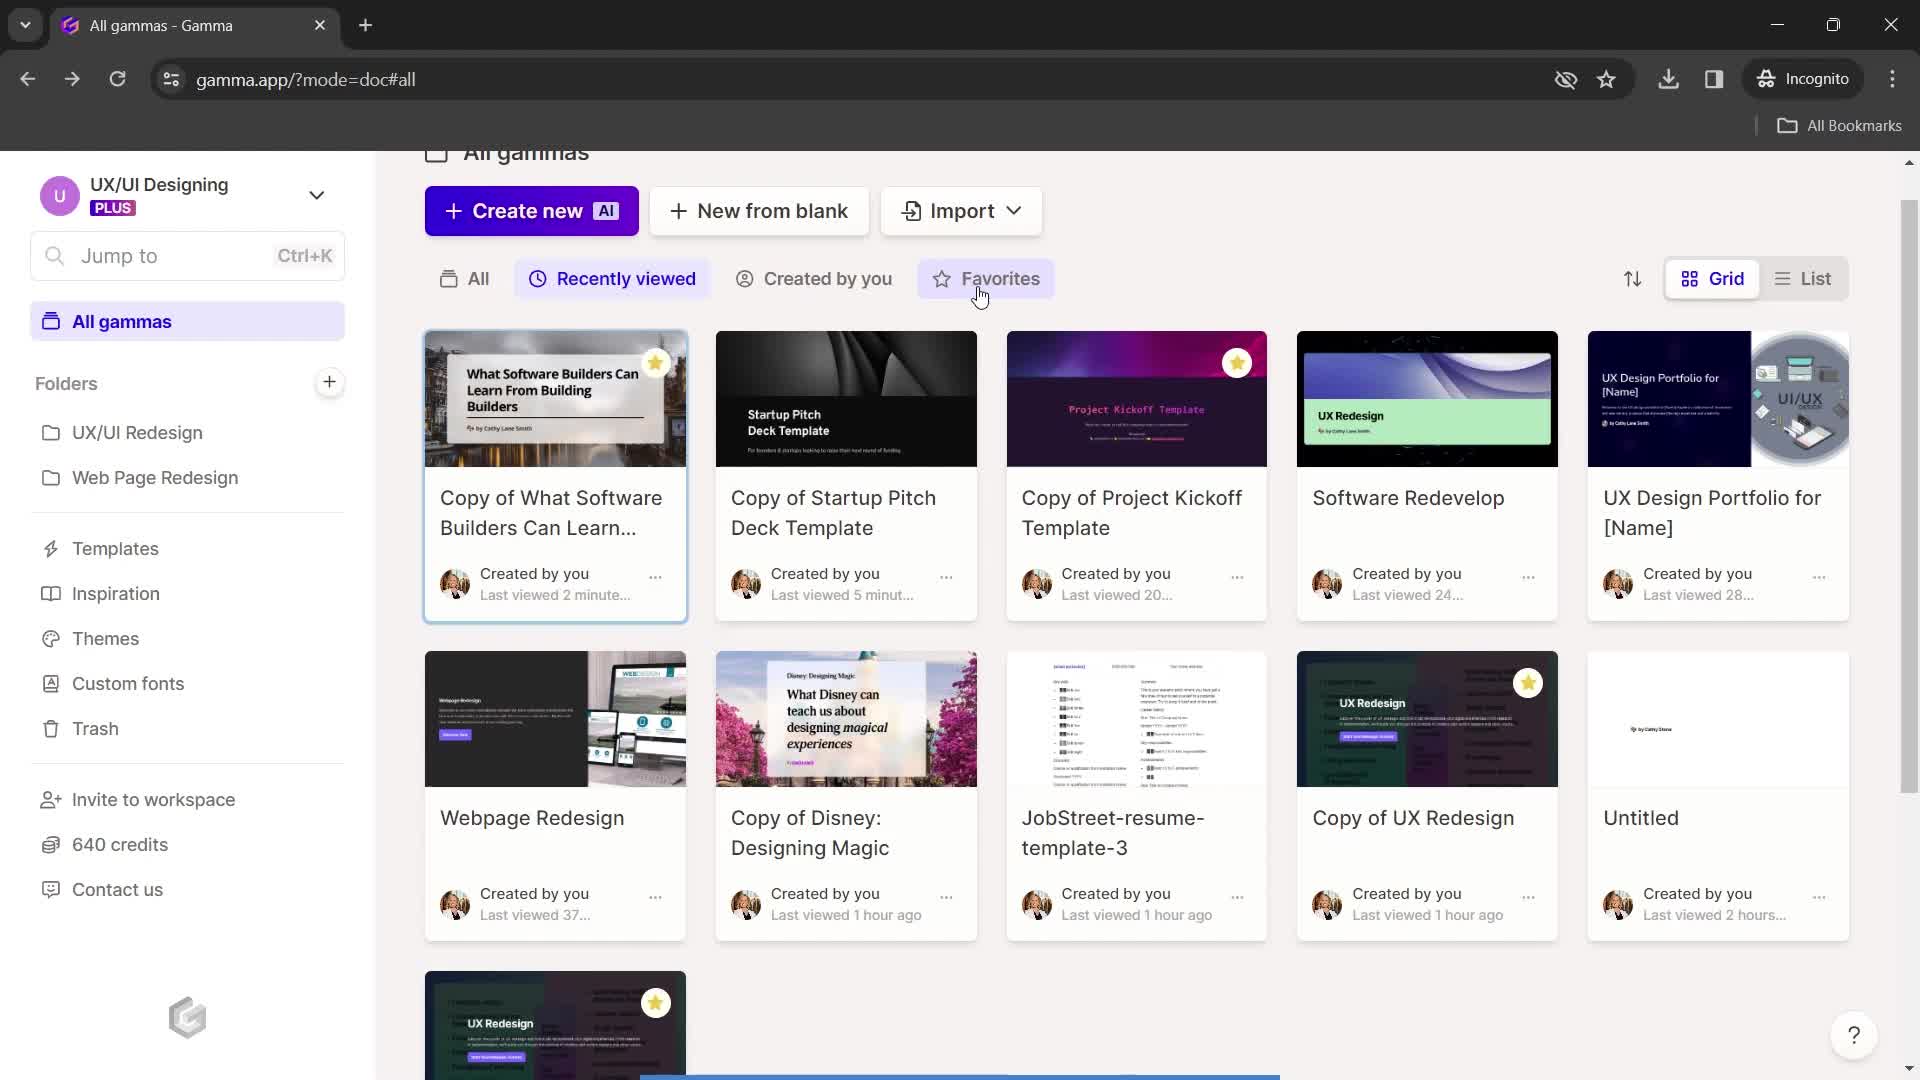
Task: Click the browser back arrow
Action: tap(28, 79)
